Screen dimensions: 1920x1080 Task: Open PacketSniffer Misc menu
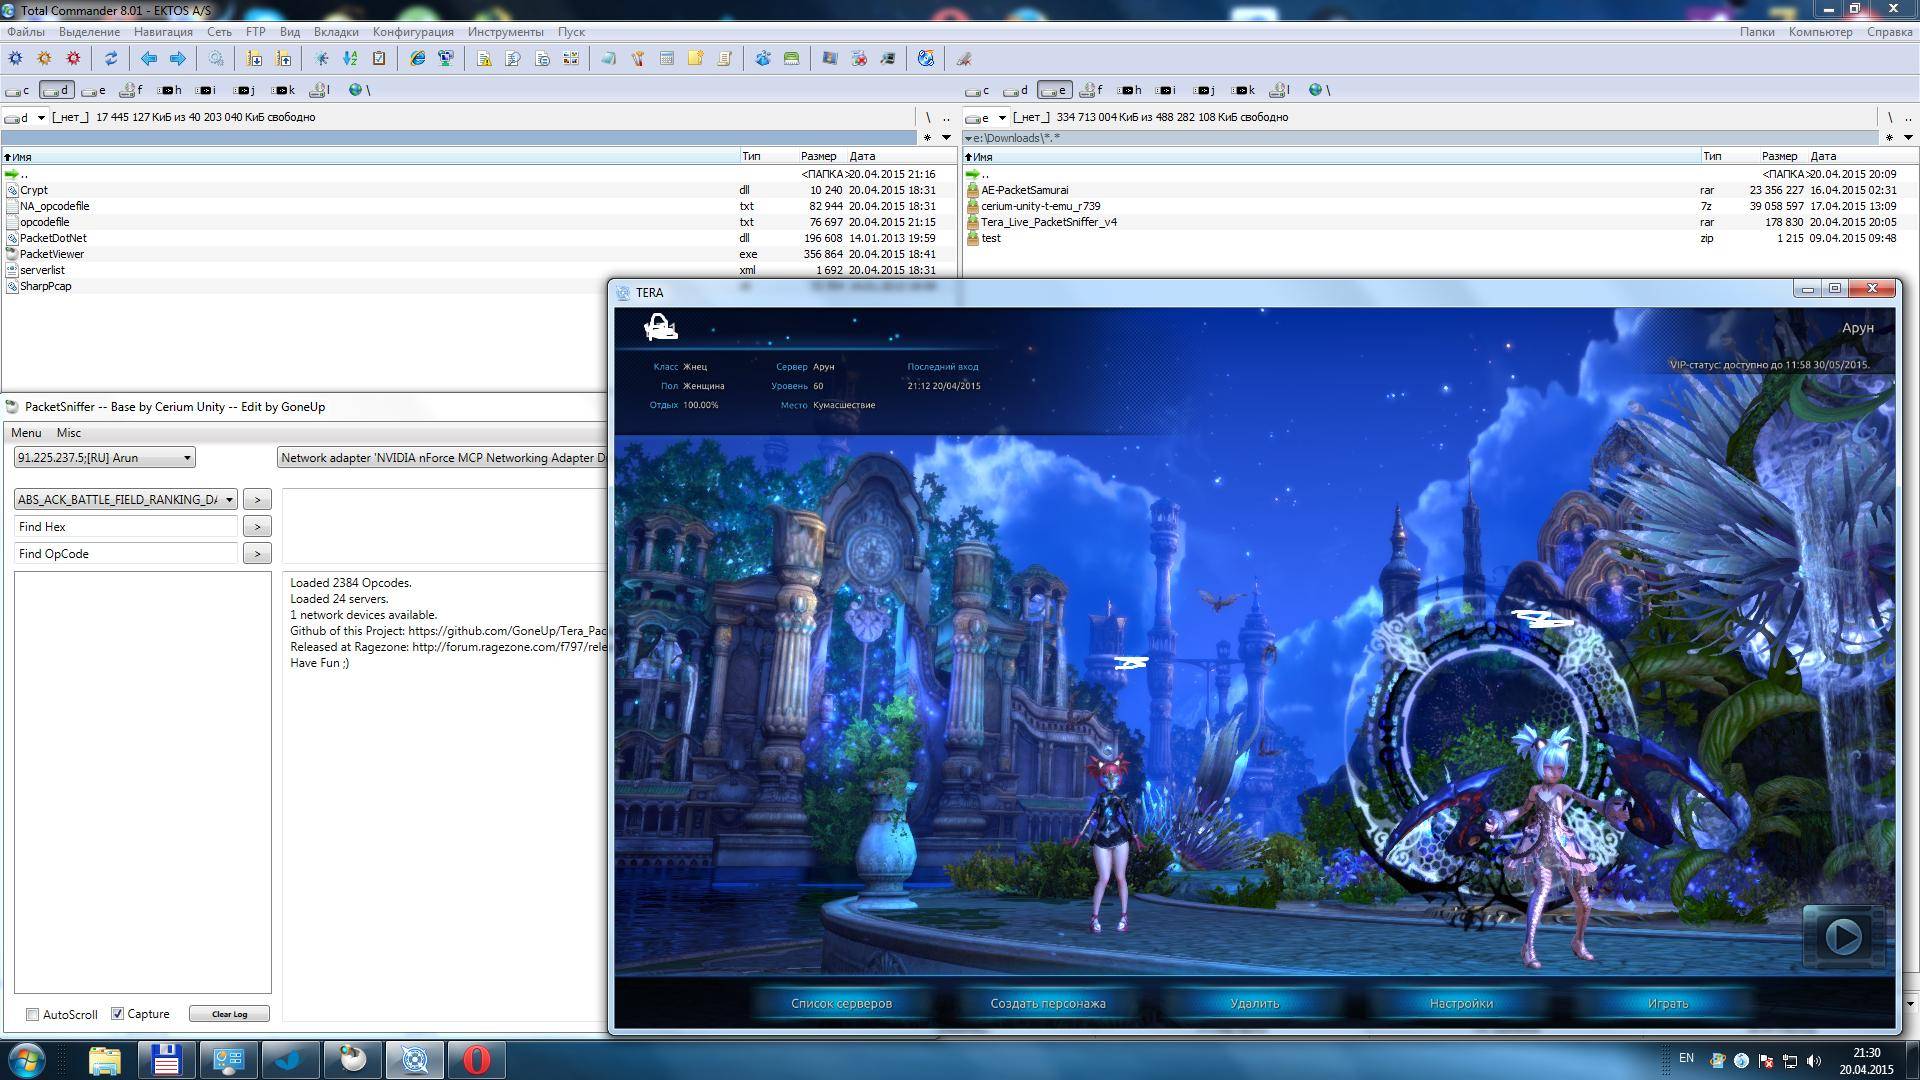(x=69, y=433)
